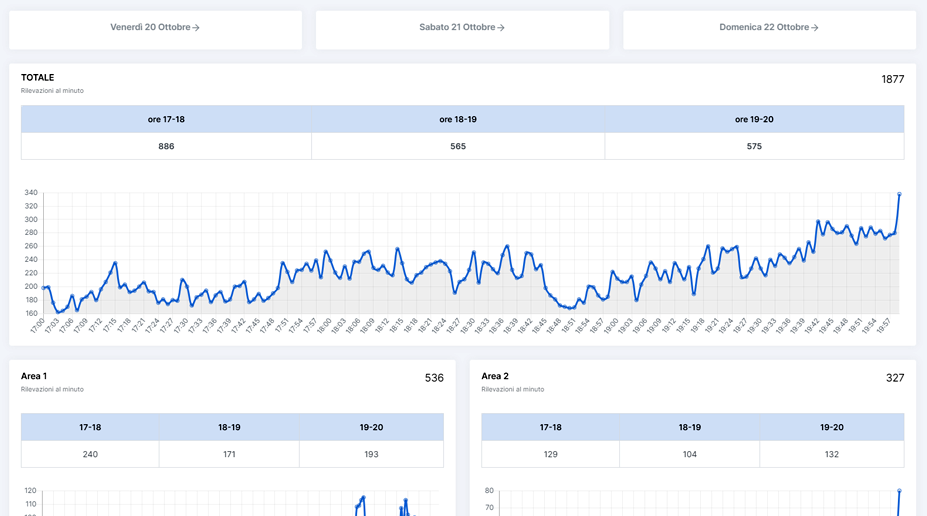Select the 'ore 17-18' header in the TOTALE table
Screen dimensions: 927x516
(x=166, y=119)
